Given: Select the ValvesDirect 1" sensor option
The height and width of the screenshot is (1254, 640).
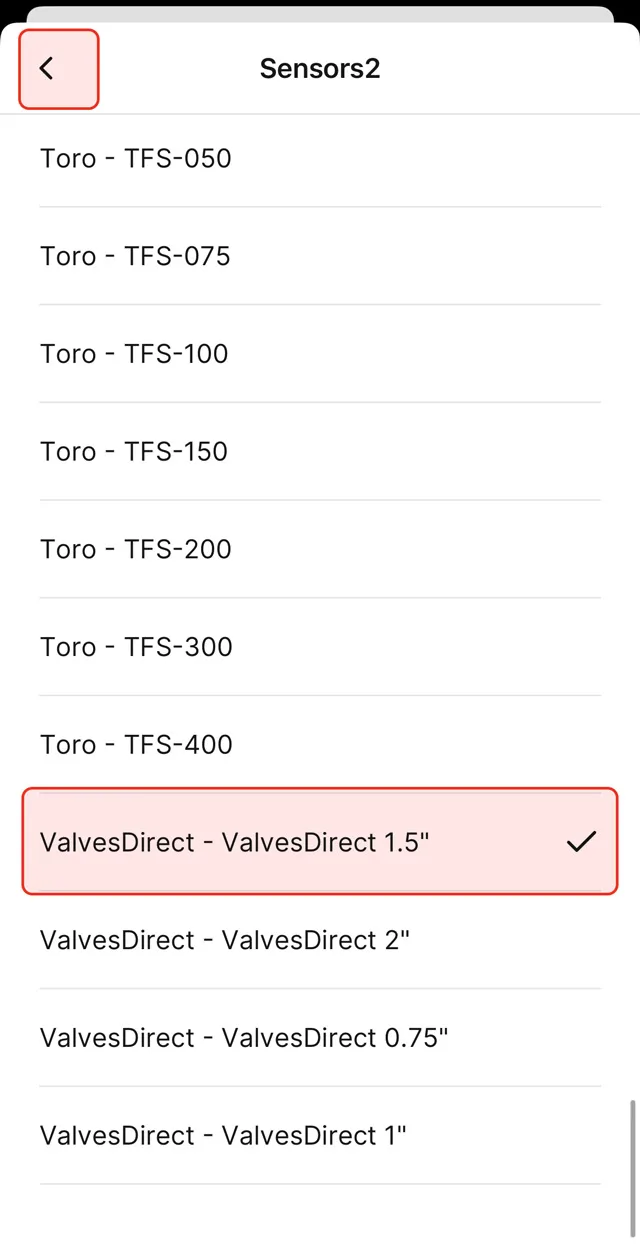Looking at the screenshot, I should click(223, 1136).
